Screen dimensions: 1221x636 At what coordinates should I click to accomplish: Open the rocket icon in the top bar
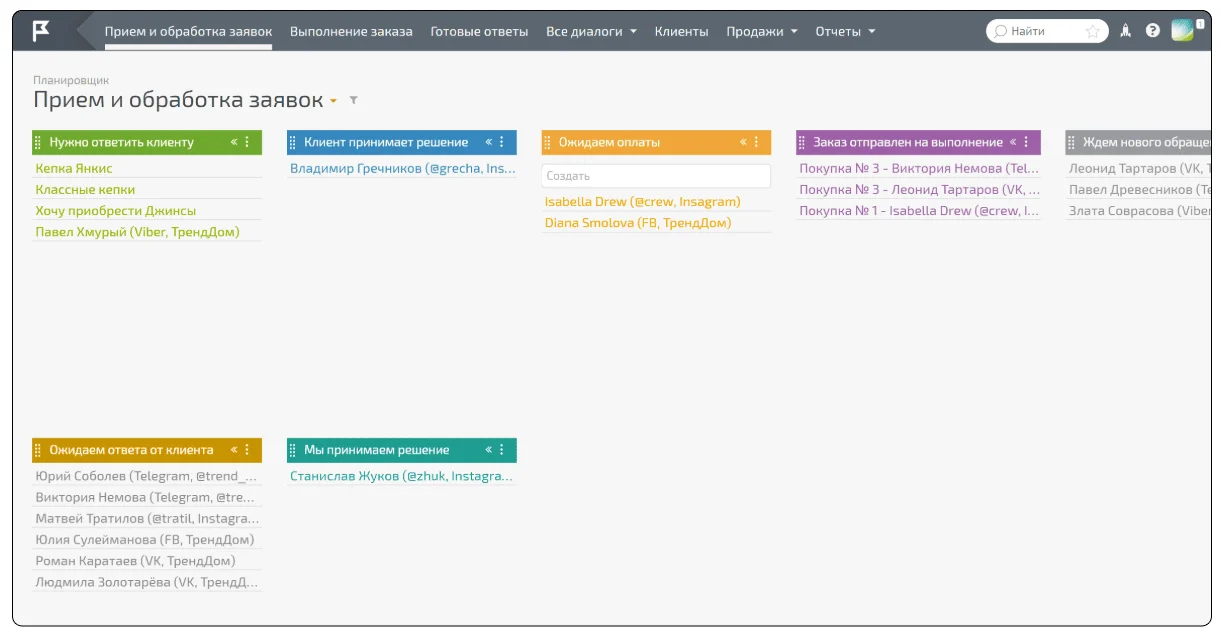coord(1125,31)
